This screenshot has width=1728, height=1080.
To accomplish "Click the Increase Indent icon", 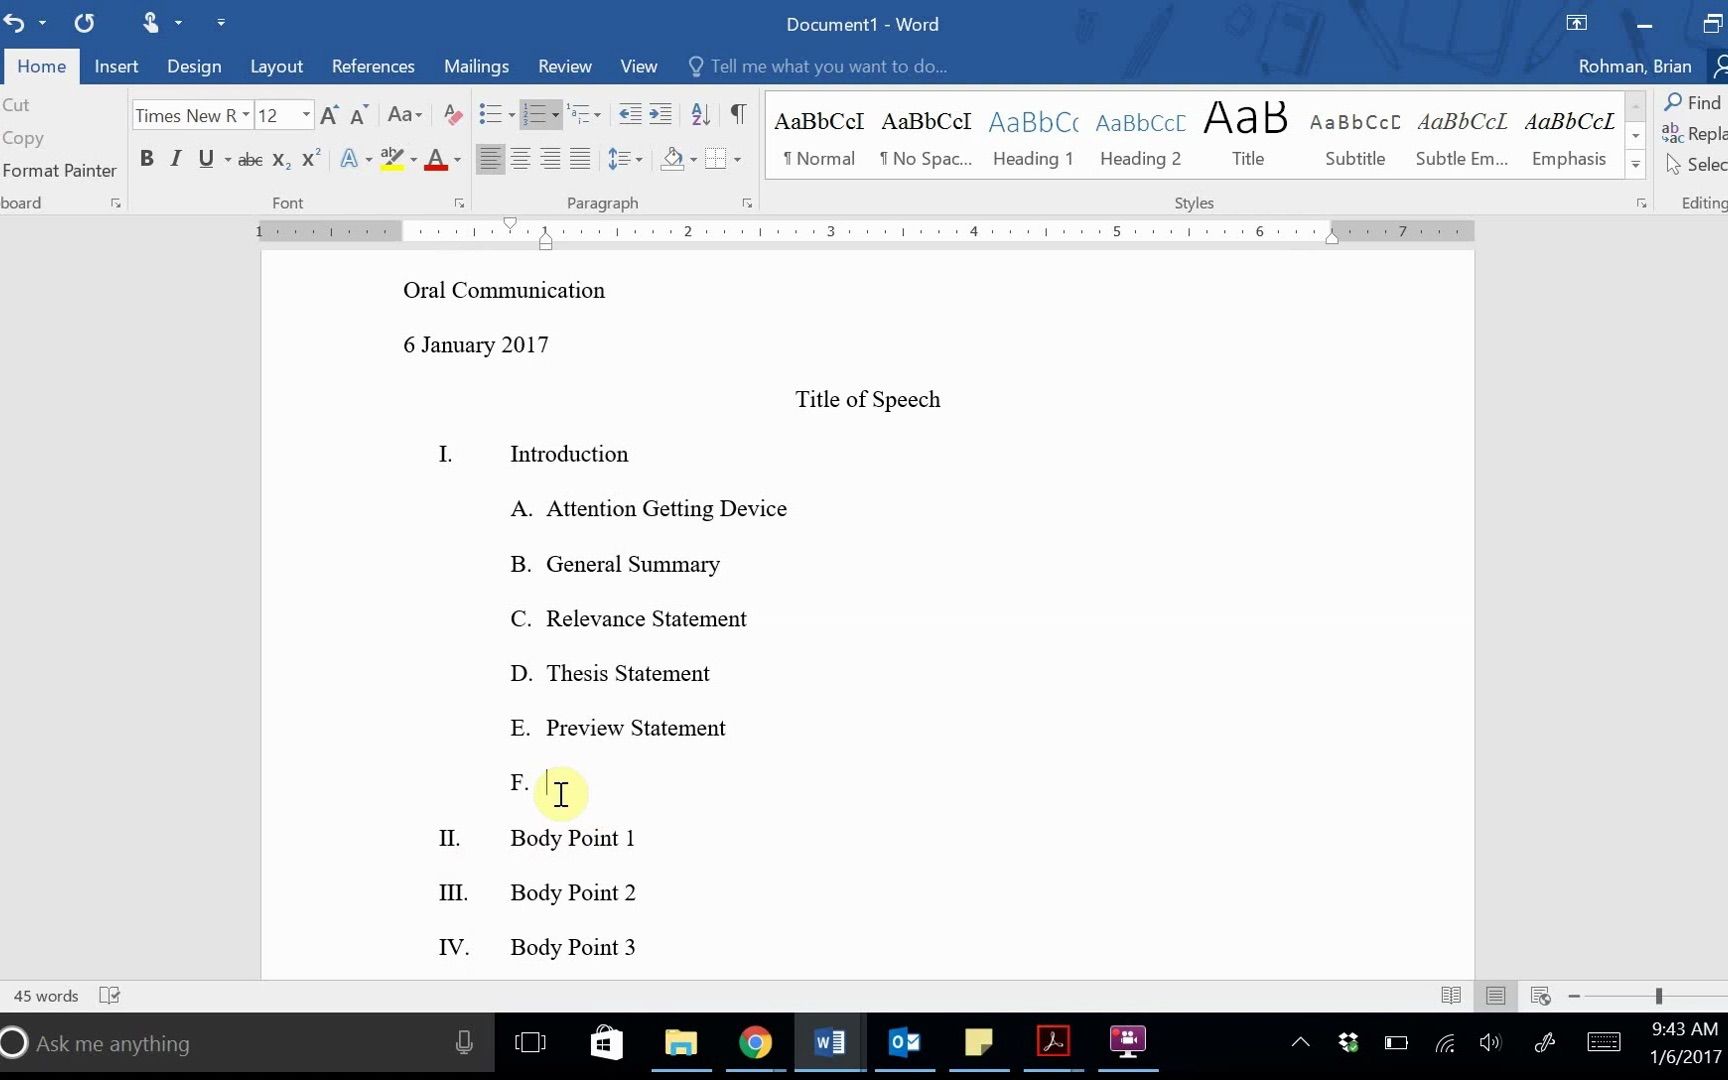I will (x=661, y=115).
